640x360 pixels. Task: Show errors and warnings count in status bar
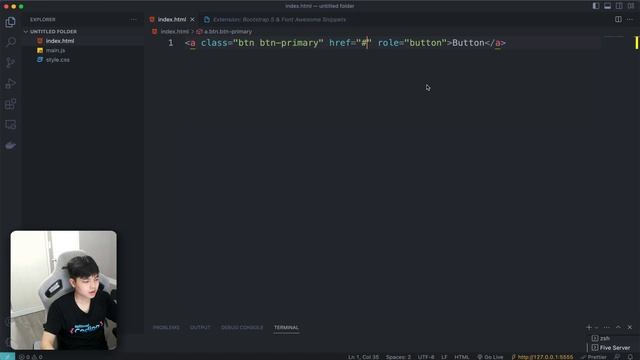(x=31, y=357)
